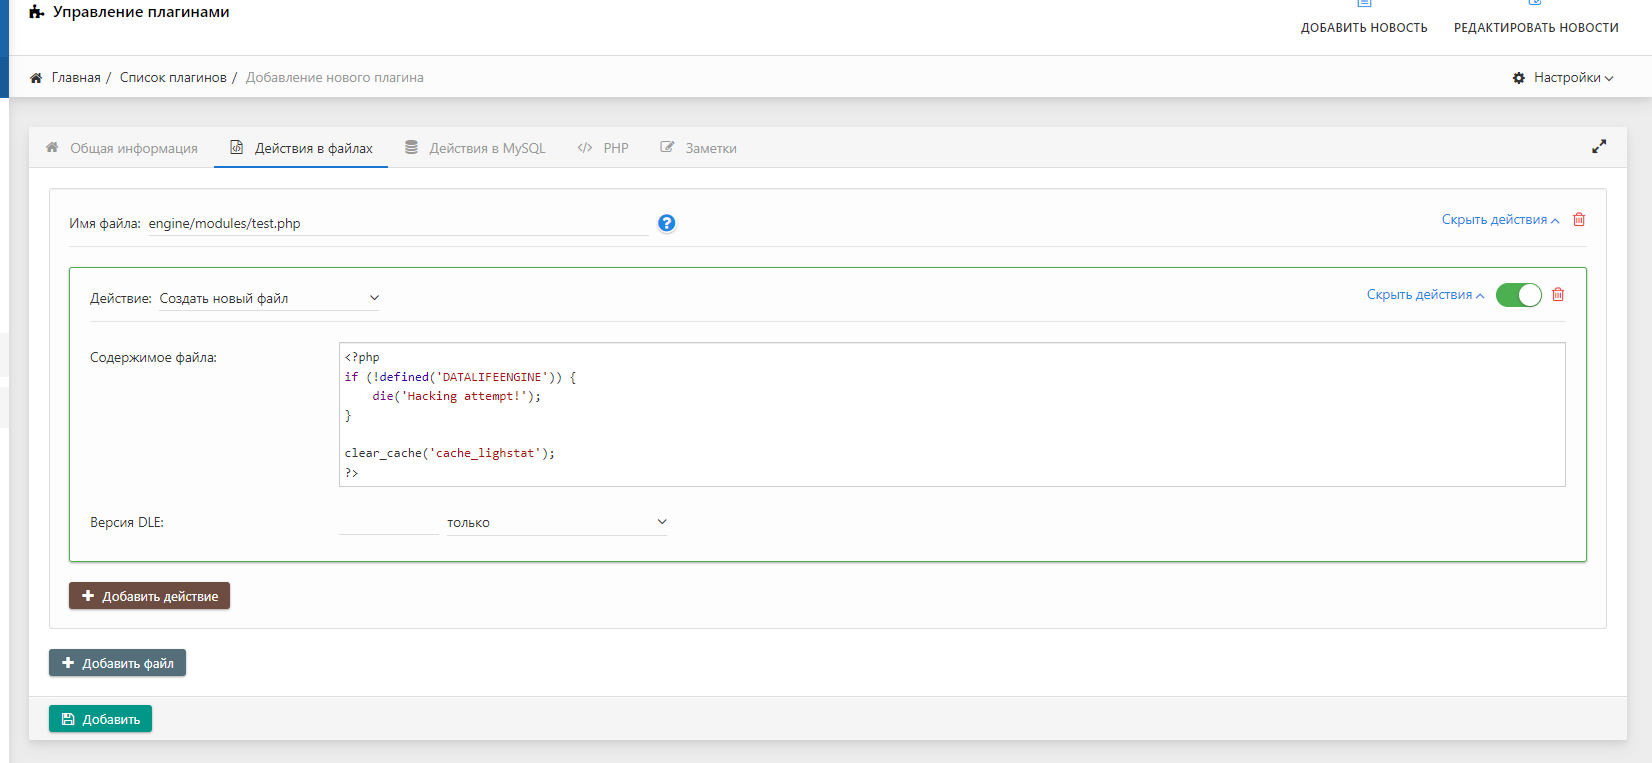1652x763 pixels.
Task: Click the 'Версия DLE:' label
Action: 127,522
